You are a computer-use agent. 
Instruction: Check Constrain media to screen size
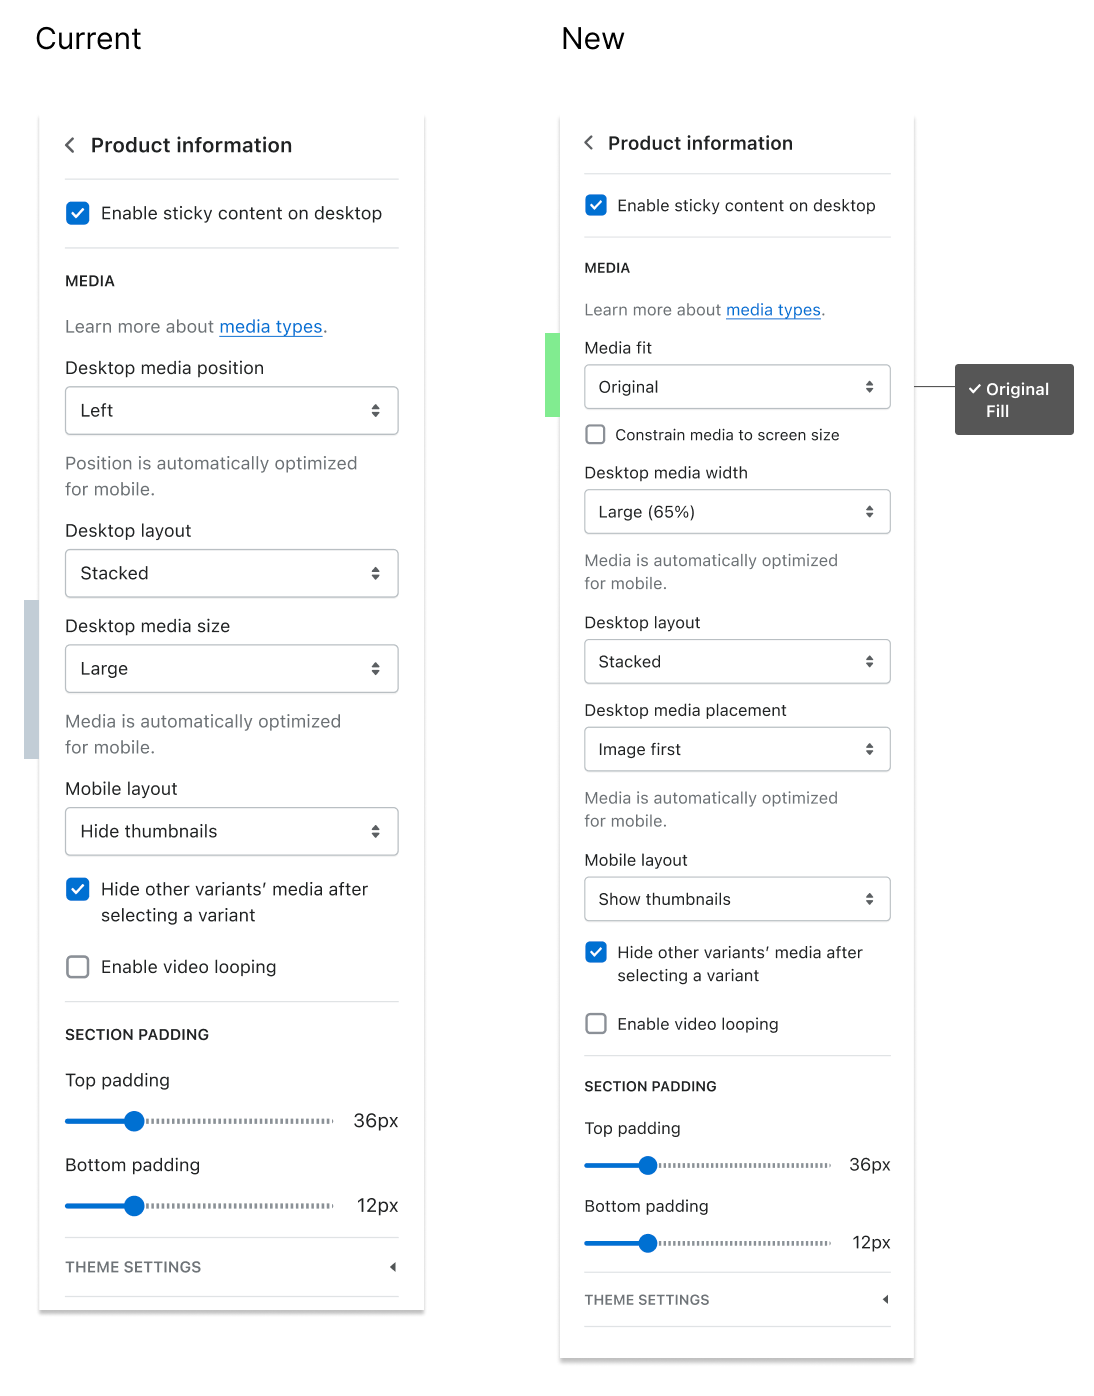click(x=595, y=434)
